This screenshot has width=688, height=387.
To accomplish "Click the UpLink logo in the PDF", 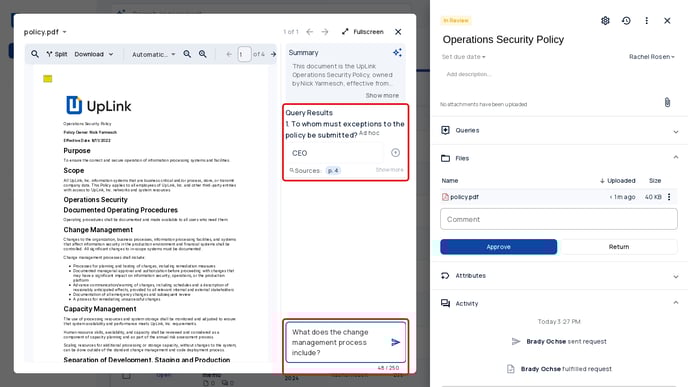I will click(99, 105).
